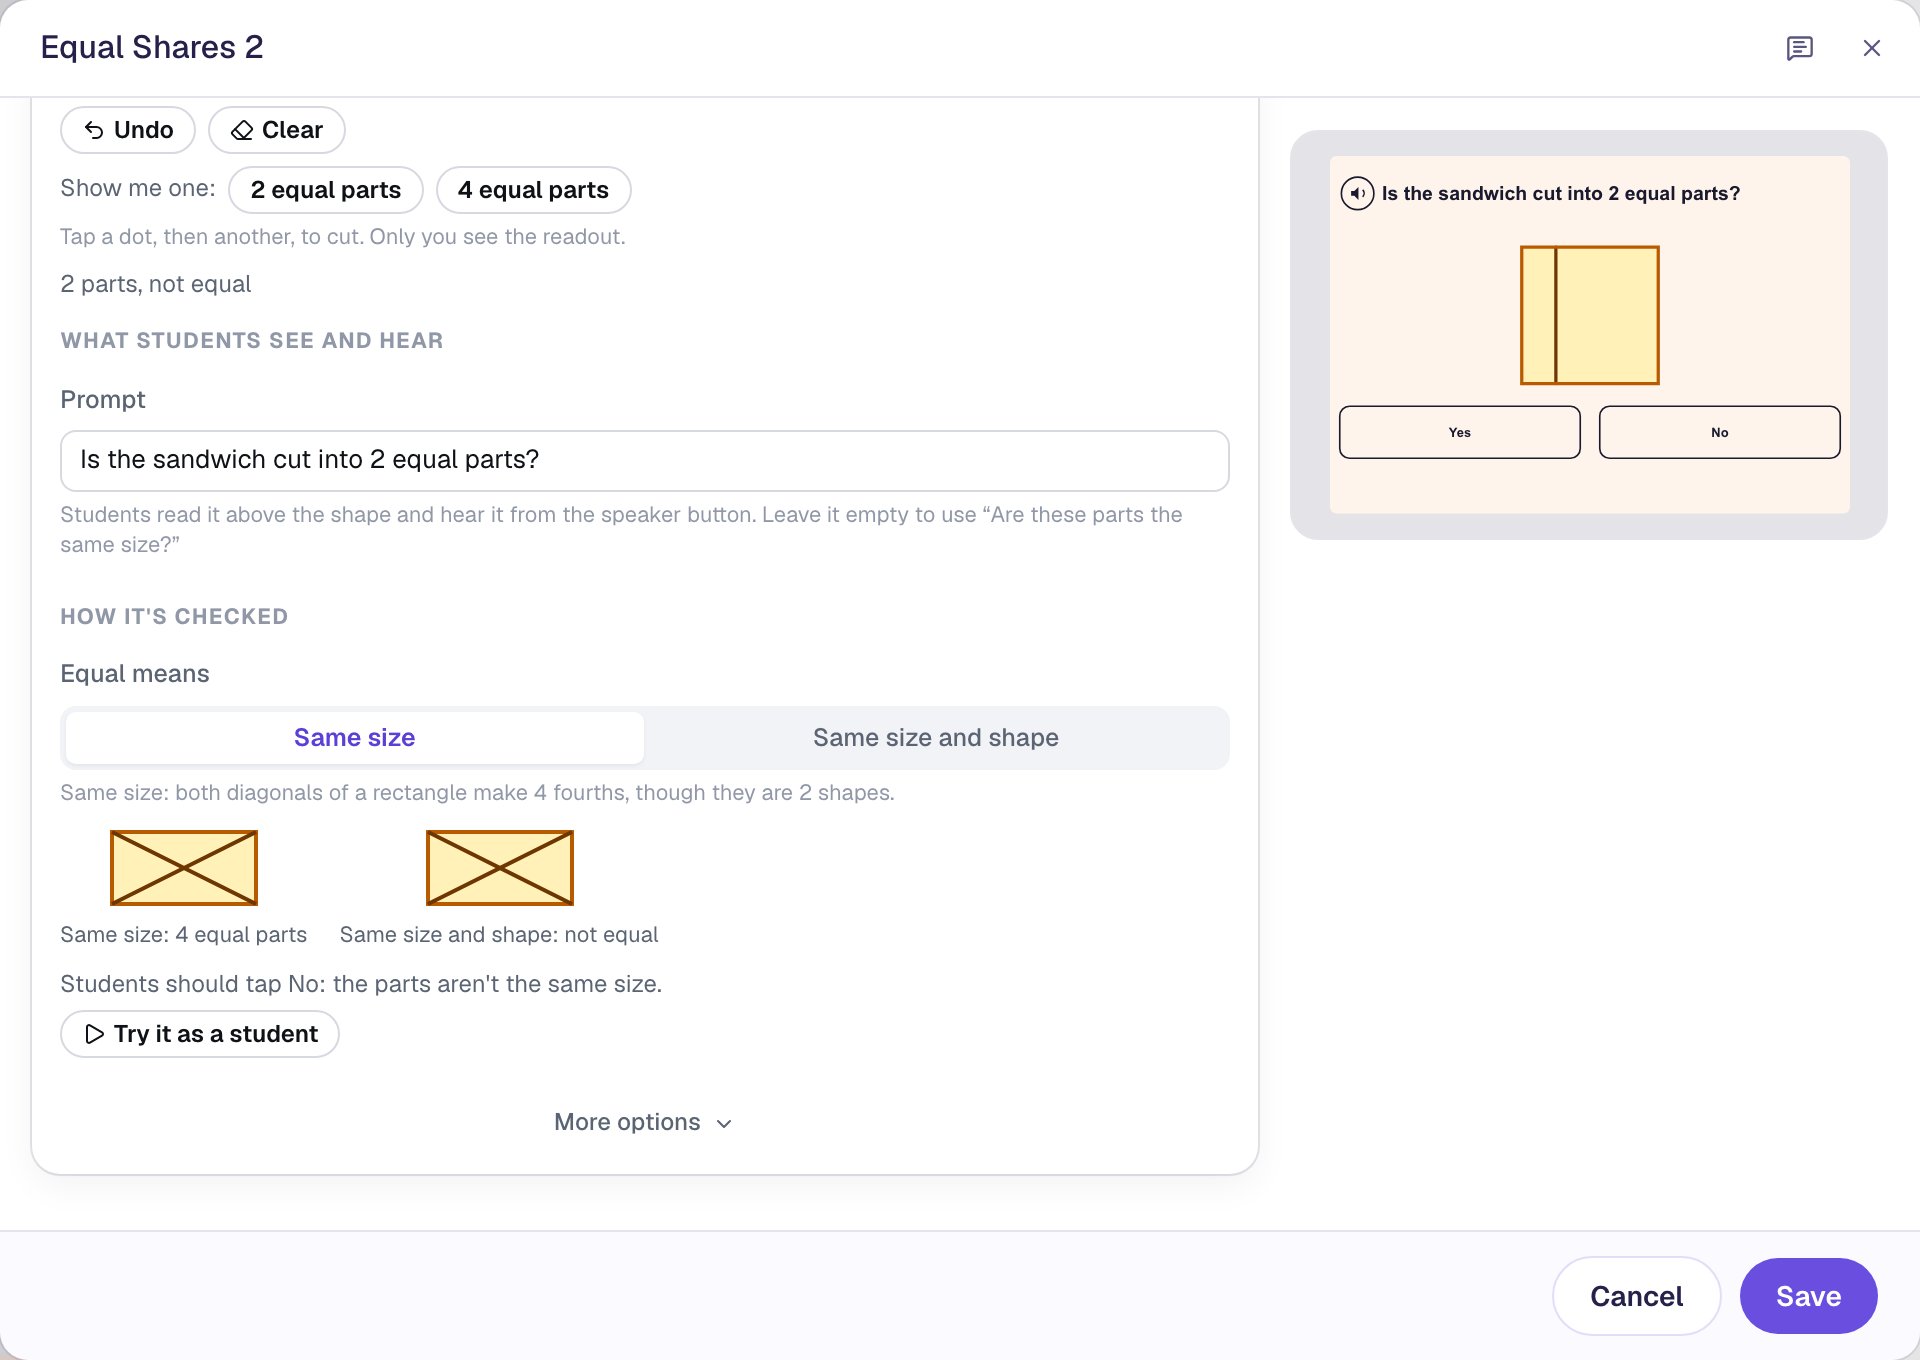Tap the No answer in preview
The image size is (1920, 1360).
pyautogui.click(x=1720, y=432)
